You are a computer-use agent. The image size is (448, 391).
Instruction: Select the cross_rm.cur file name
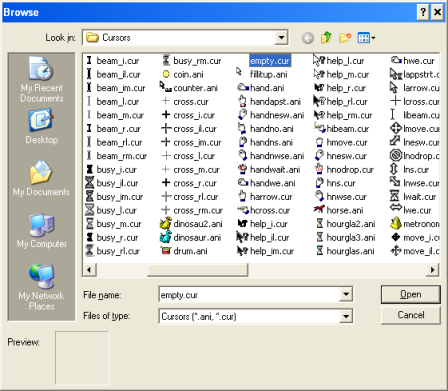pyautogui.click(x=198, y=211)
